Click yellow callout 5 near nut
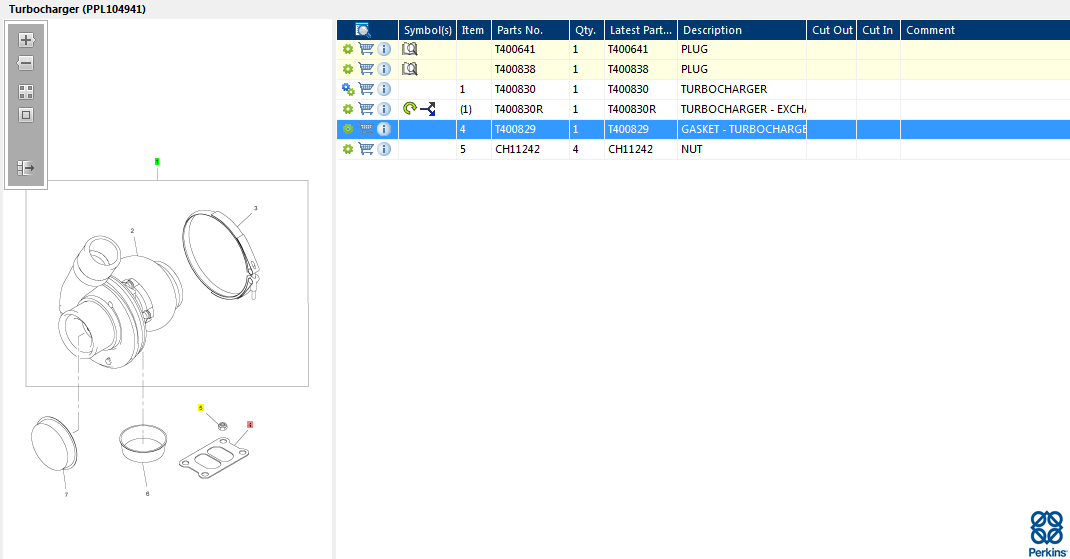This screenshot has height=559, width=1070. 201,407
